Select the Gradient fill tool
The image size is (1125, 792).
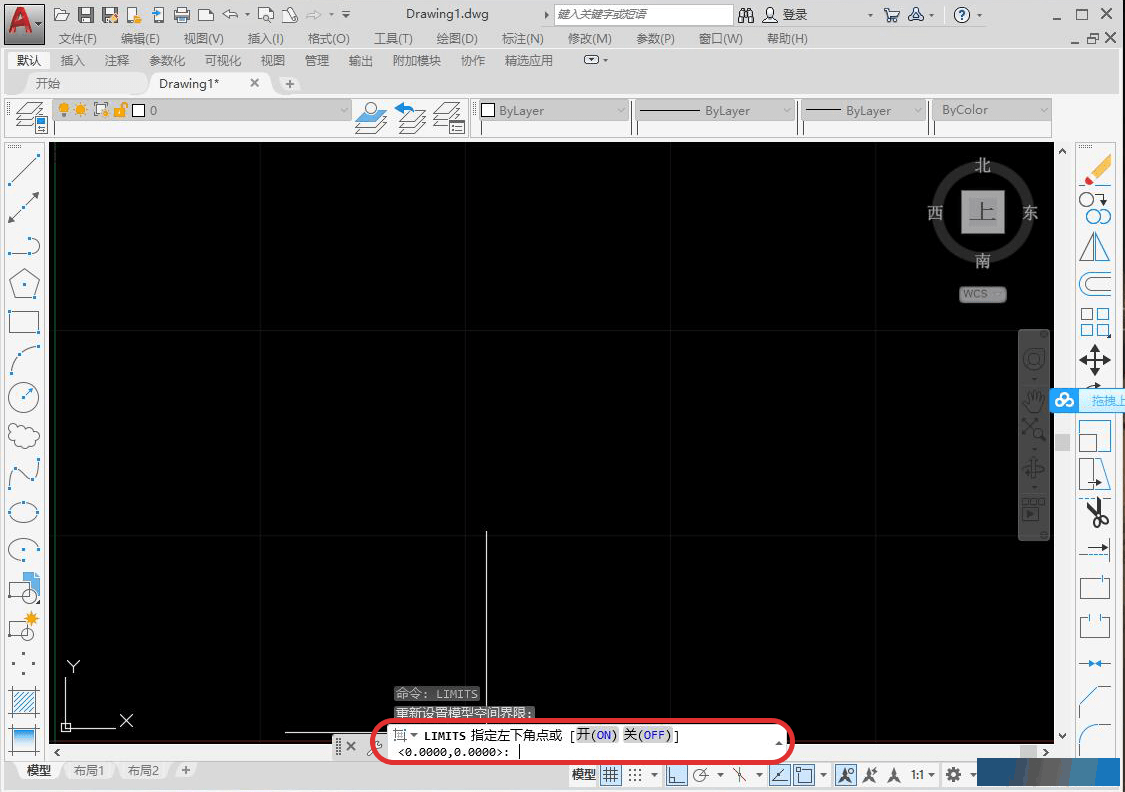coord(24,739)
